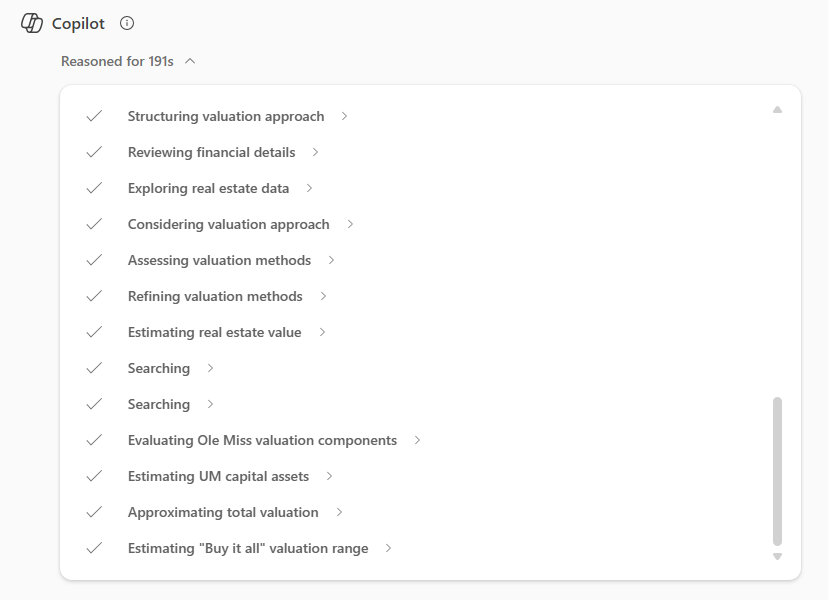Open Estimating UM capital assets step

[218, 476]
